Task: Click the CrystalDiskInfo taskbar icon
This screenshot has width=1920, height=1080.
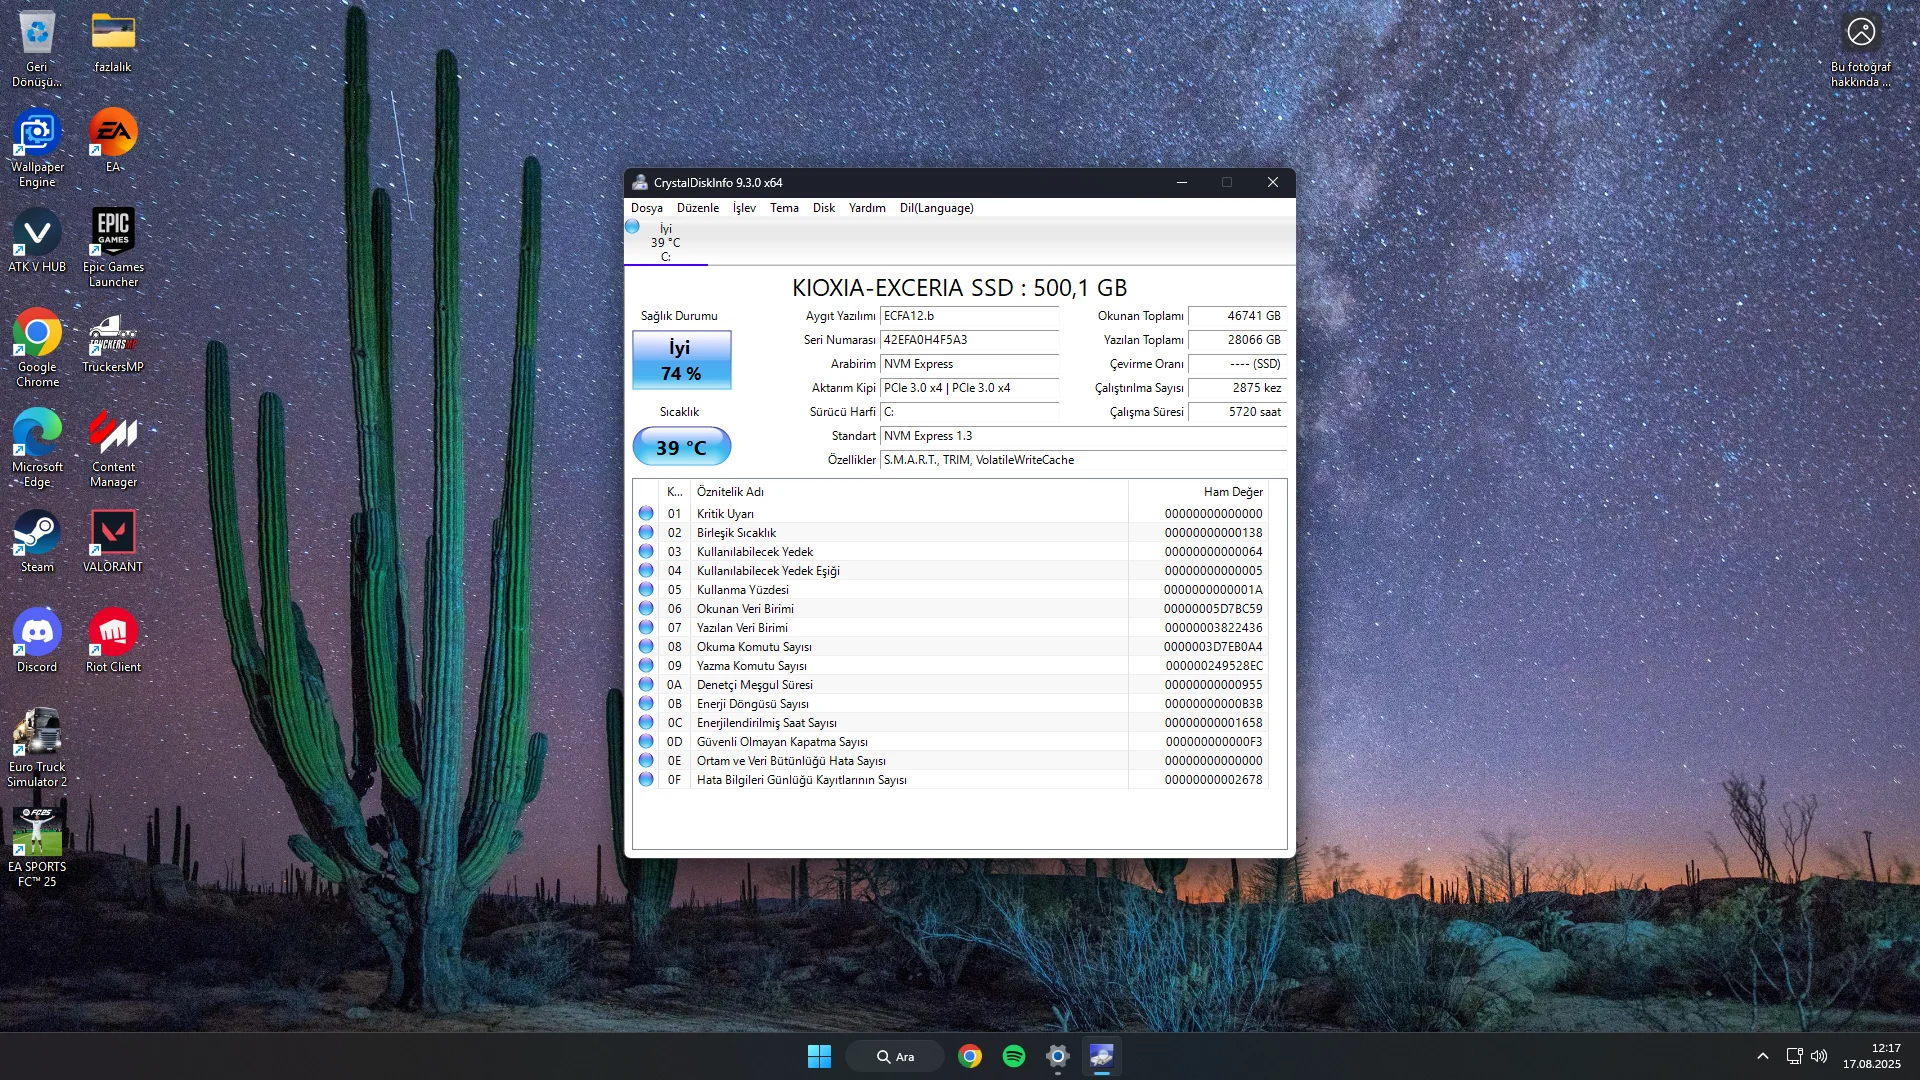Action: point(1101,1056)
